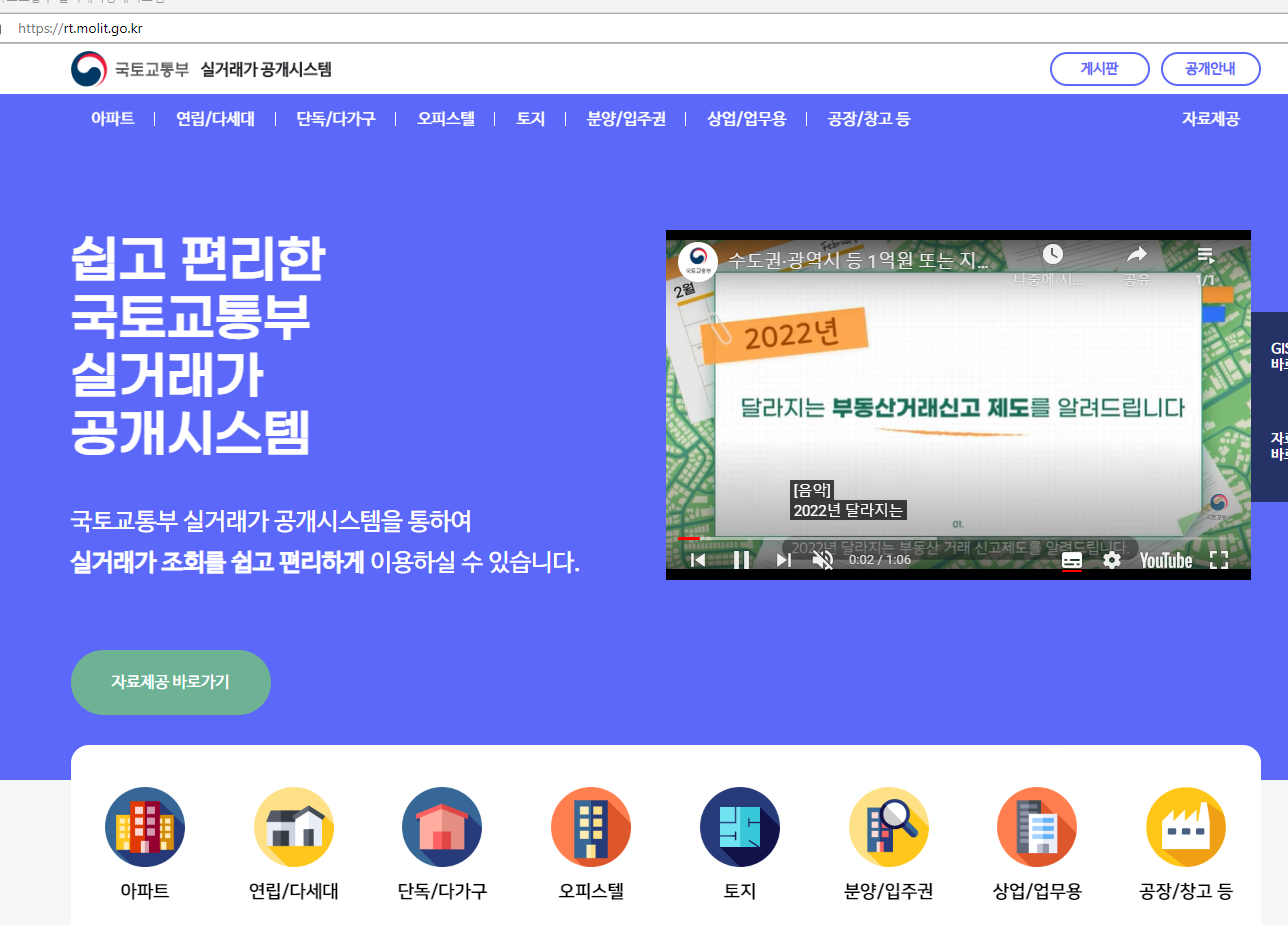
Task: Open the 상업/업무용 office icon
Action: (x=1037, y=827)
